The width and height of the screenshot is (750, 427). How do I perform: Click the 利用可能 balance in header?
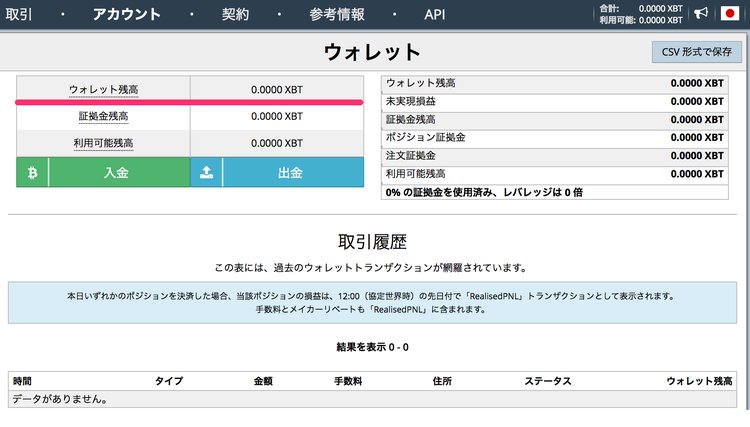641,20
